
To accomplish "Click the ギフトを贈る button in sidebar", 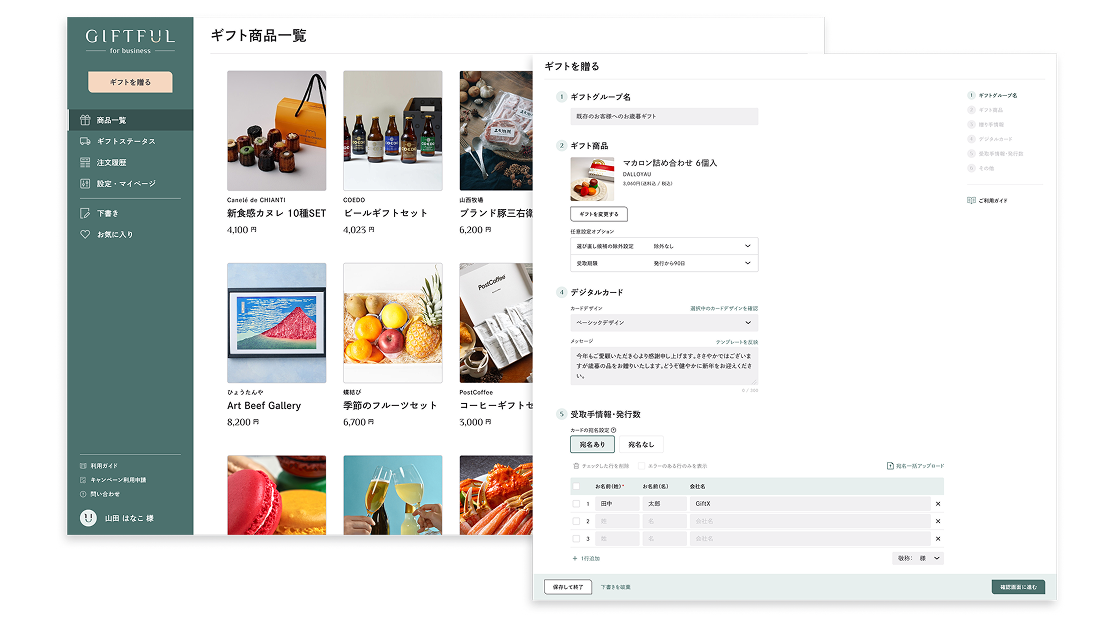I will [x=130, y=82].
